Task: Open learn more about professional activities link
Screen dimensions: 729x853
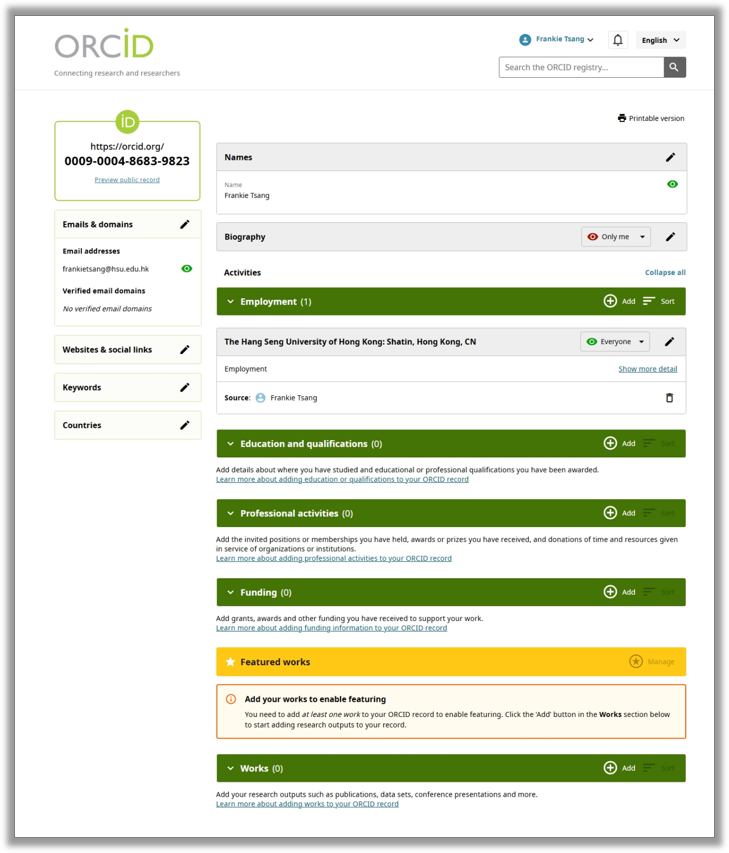Action: [x=333, y=558]
